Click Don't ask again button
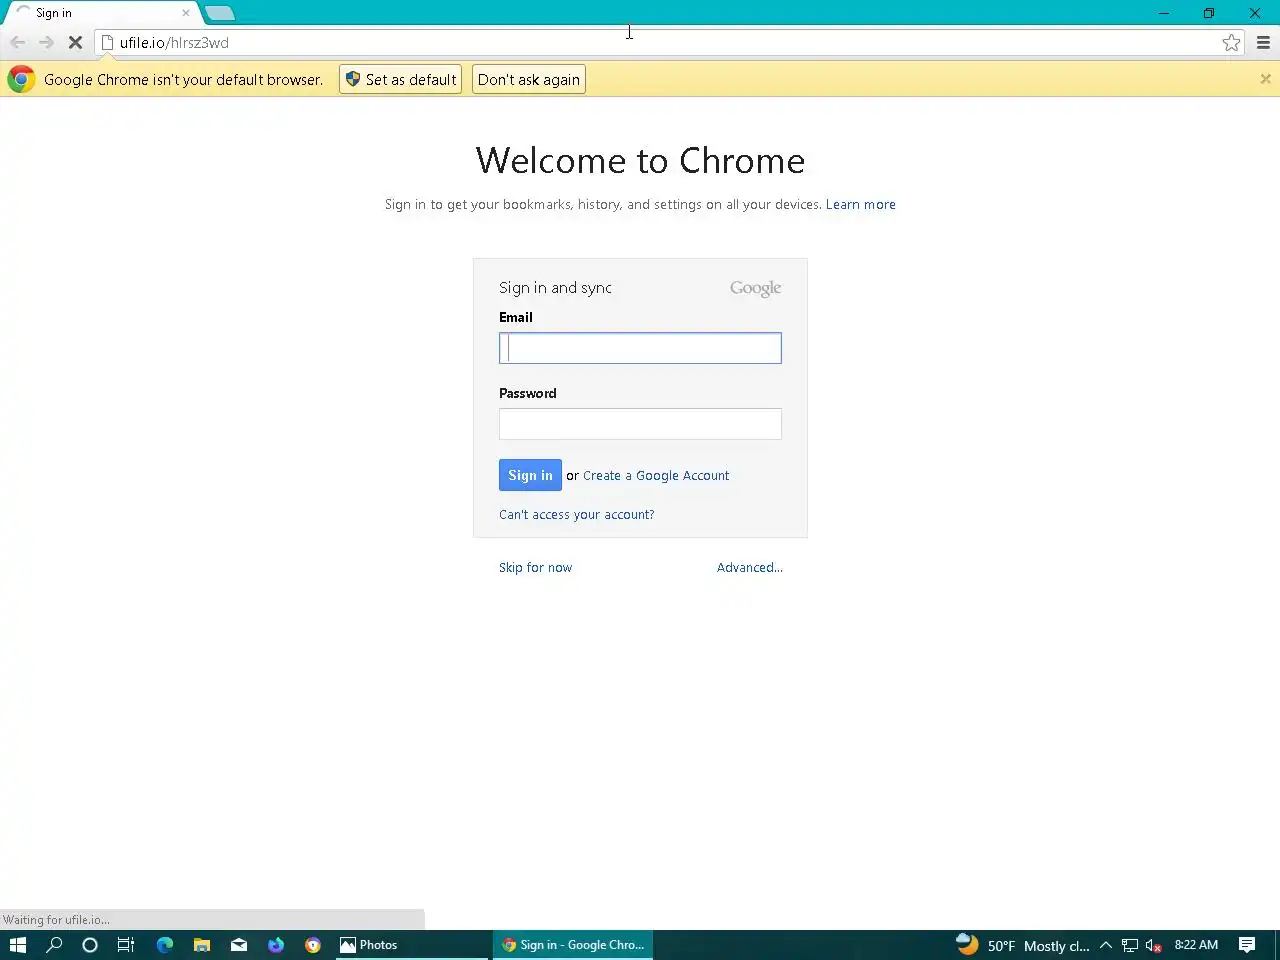This screenshot has width=1280, height=960. pos(528,79)
